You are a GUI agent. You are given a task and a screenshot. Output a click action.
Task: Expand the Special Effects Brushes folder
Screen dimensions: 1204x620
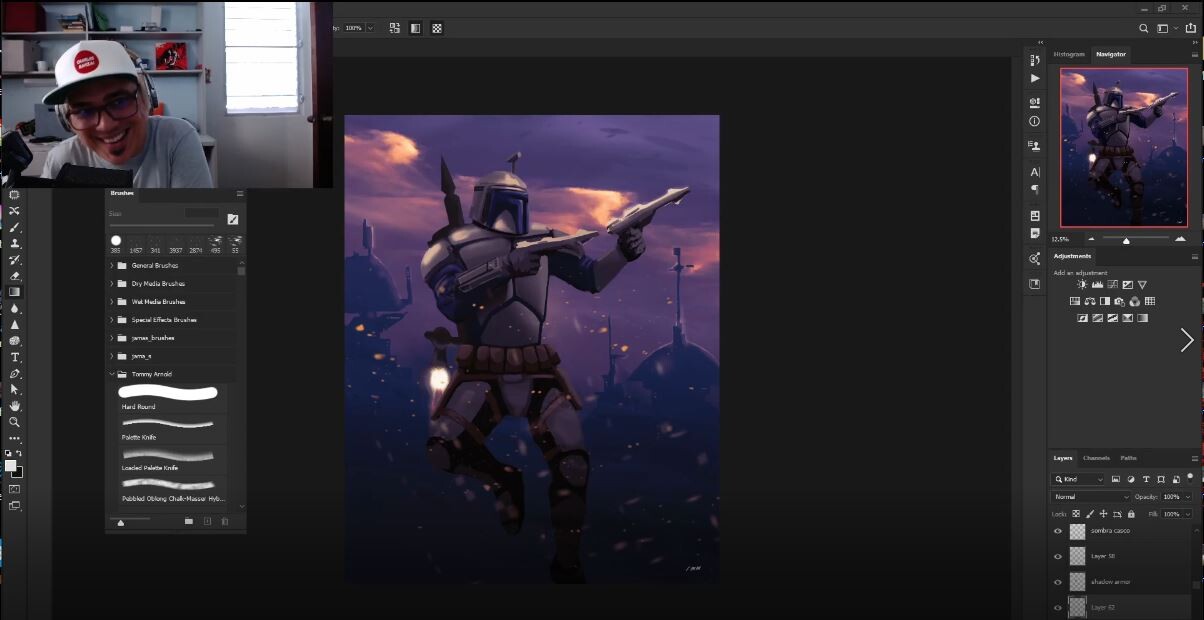111,320
